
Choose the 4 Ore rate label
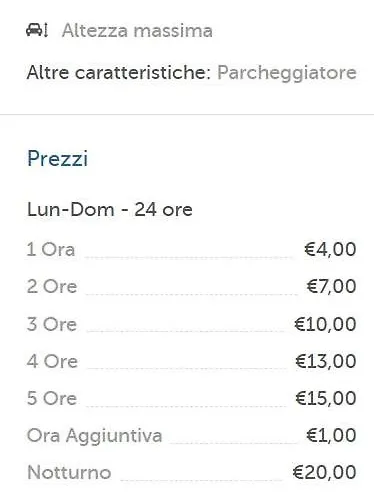(x=52, y=361)
